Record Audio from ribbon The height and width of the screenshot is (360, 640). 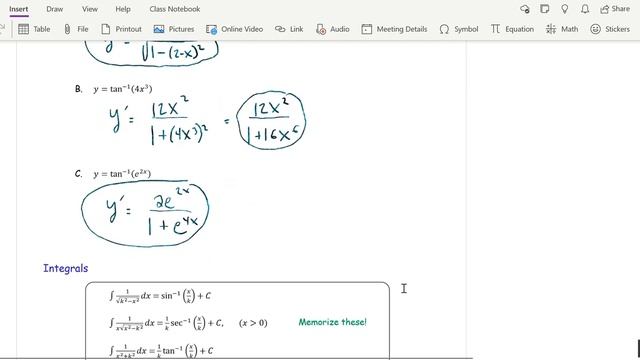pyautogui.click(x=333, y=29)
